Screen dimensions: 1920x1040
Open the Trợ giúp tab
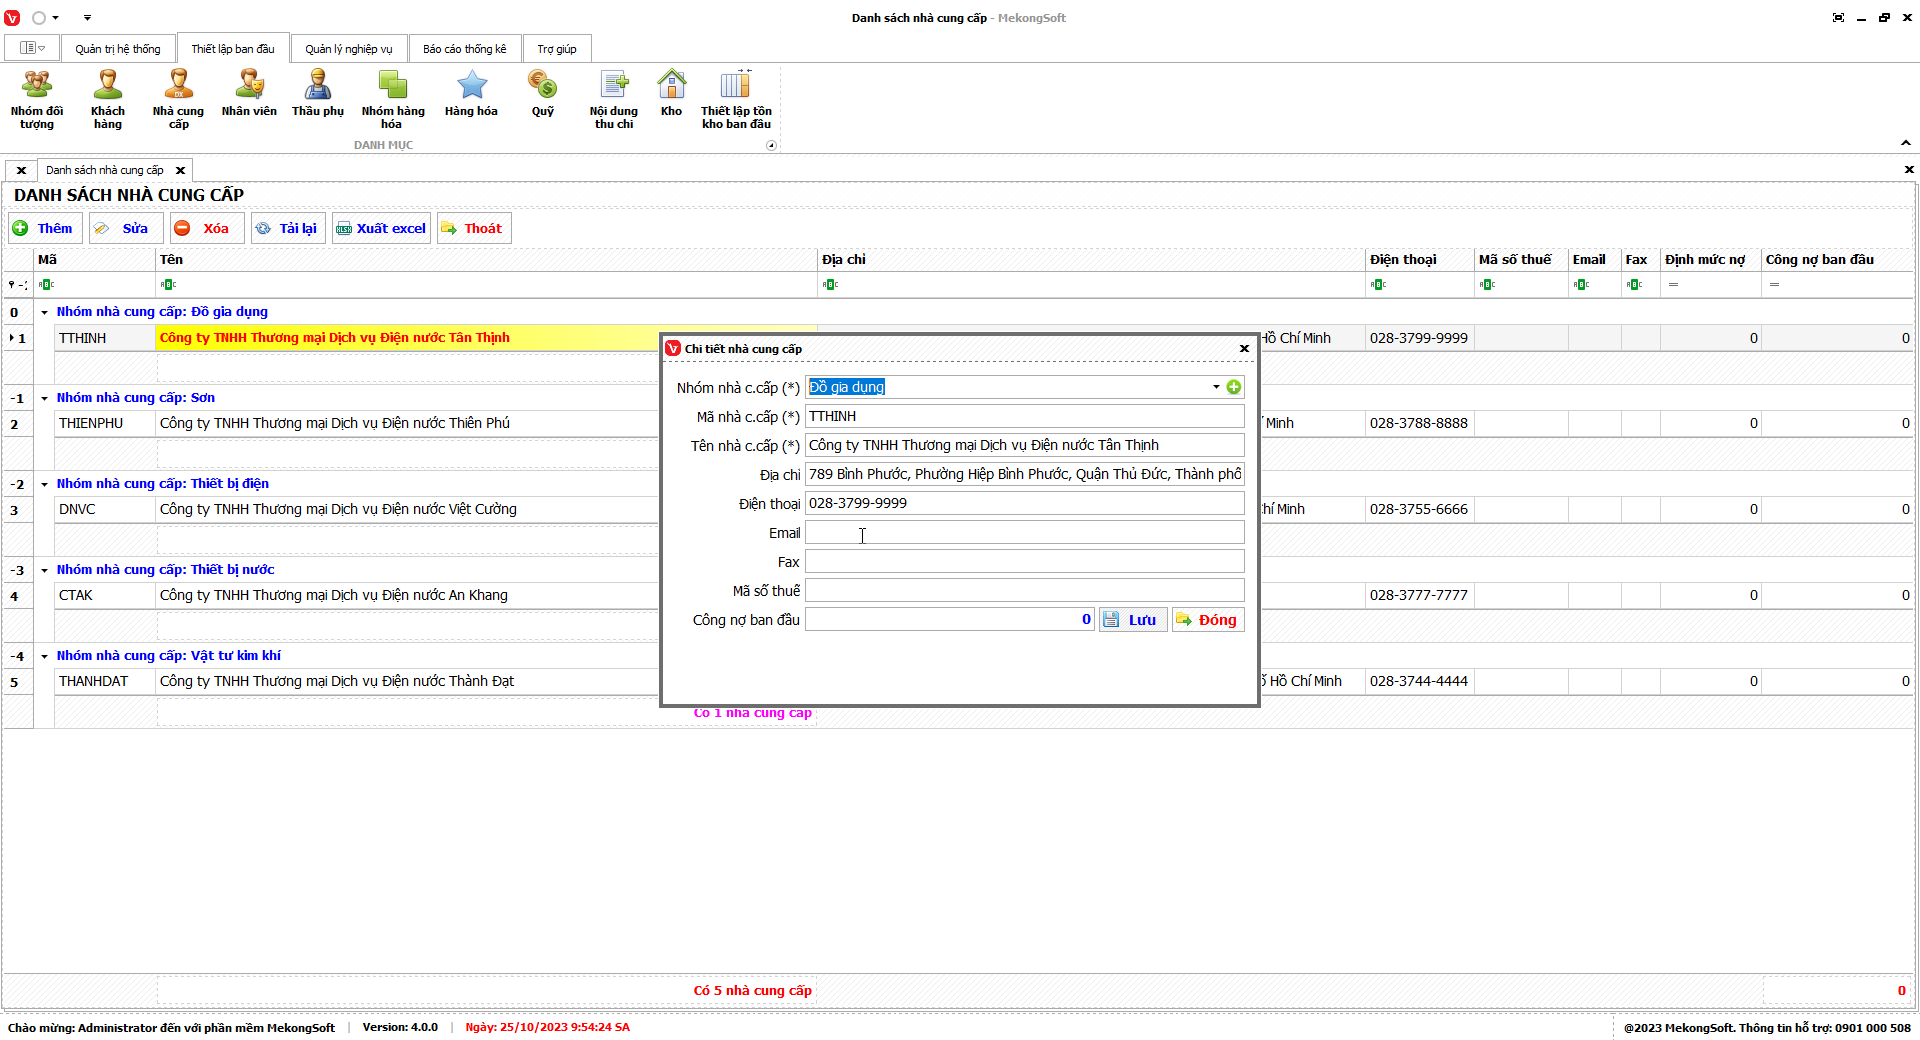tap(557, 49)
